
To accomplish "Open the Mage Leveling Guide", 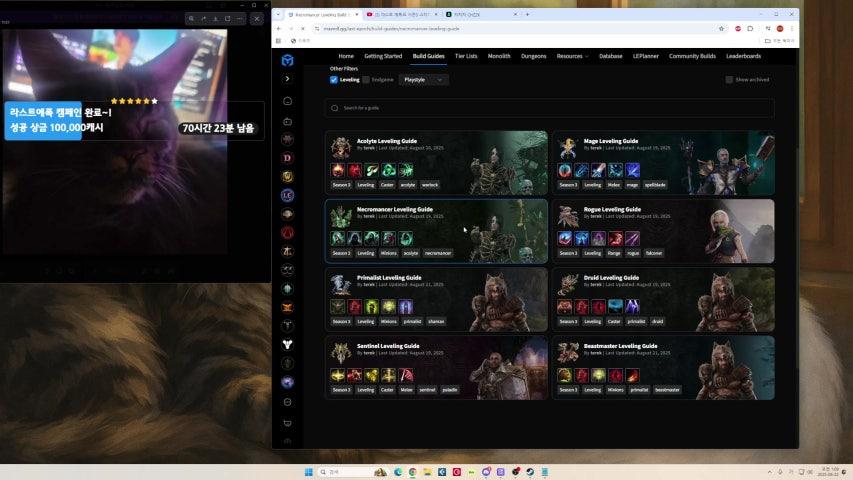I will point(663,163).
